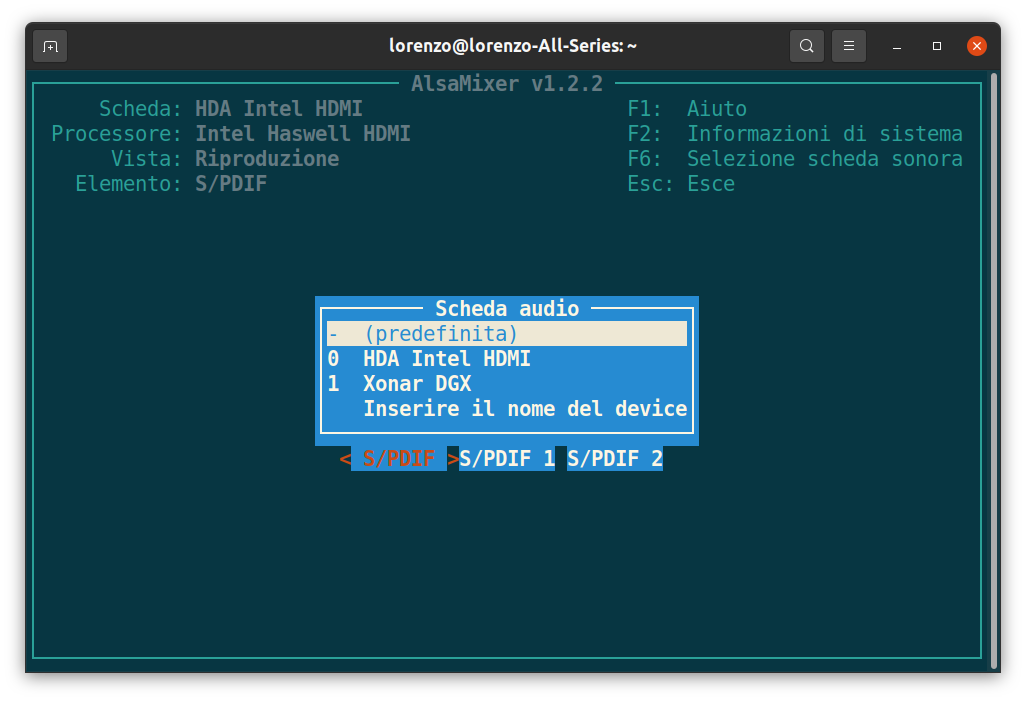Click the terminal scrollbar
The height and width of the screenshot is (701, 1026).
(x=994, y=370)
